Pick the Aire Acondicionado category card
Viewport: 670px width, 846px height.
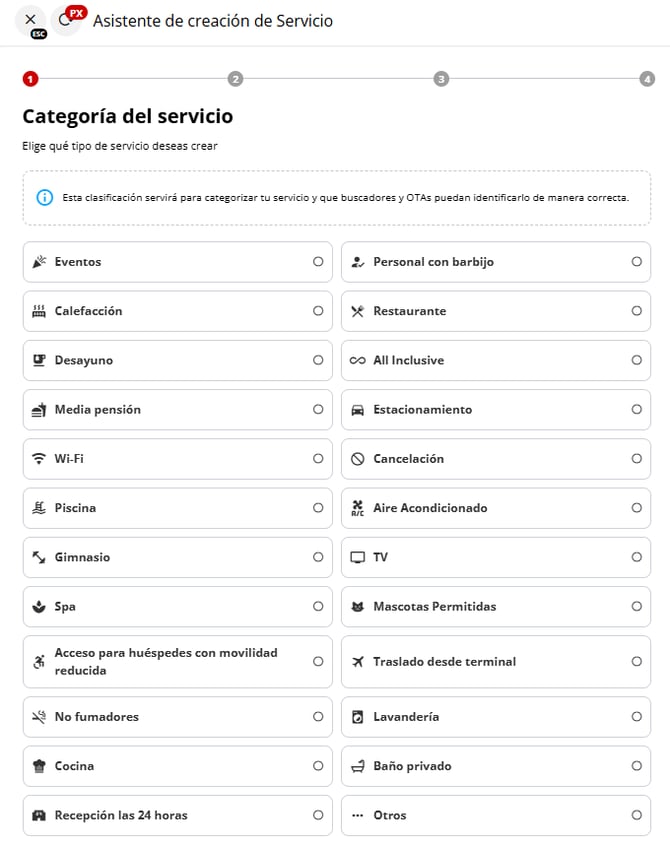[x=495, y=508]
